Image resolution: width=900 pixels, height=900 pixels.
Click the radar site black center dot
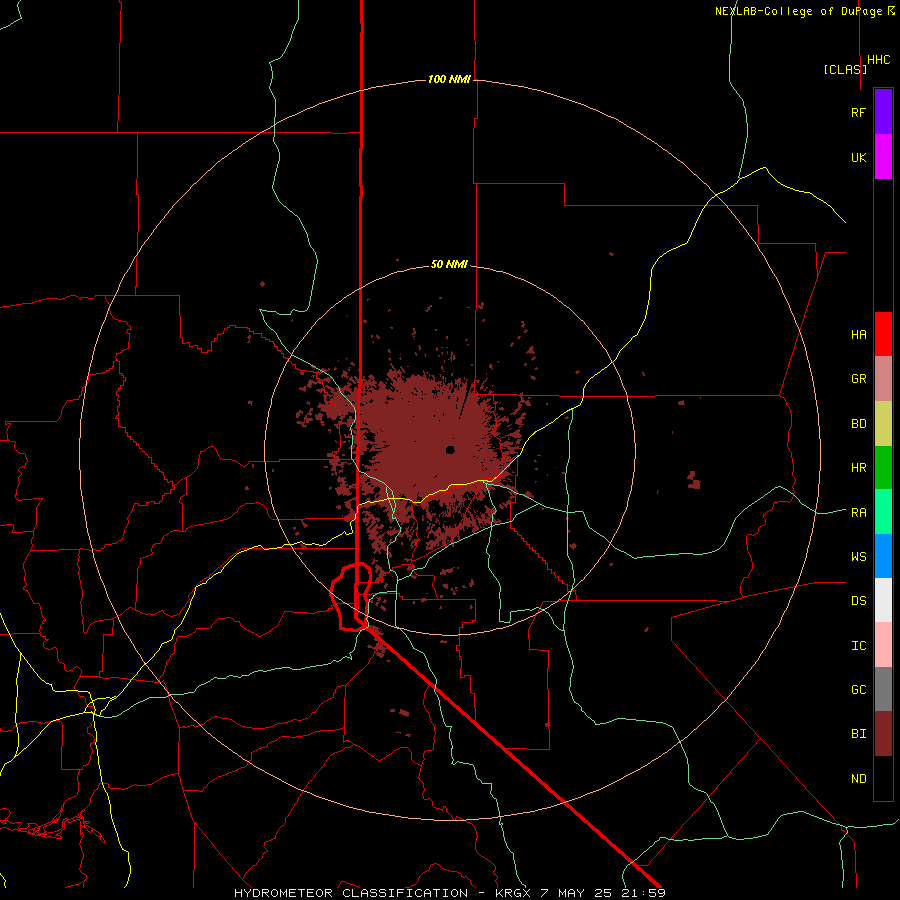coord(450,449)
